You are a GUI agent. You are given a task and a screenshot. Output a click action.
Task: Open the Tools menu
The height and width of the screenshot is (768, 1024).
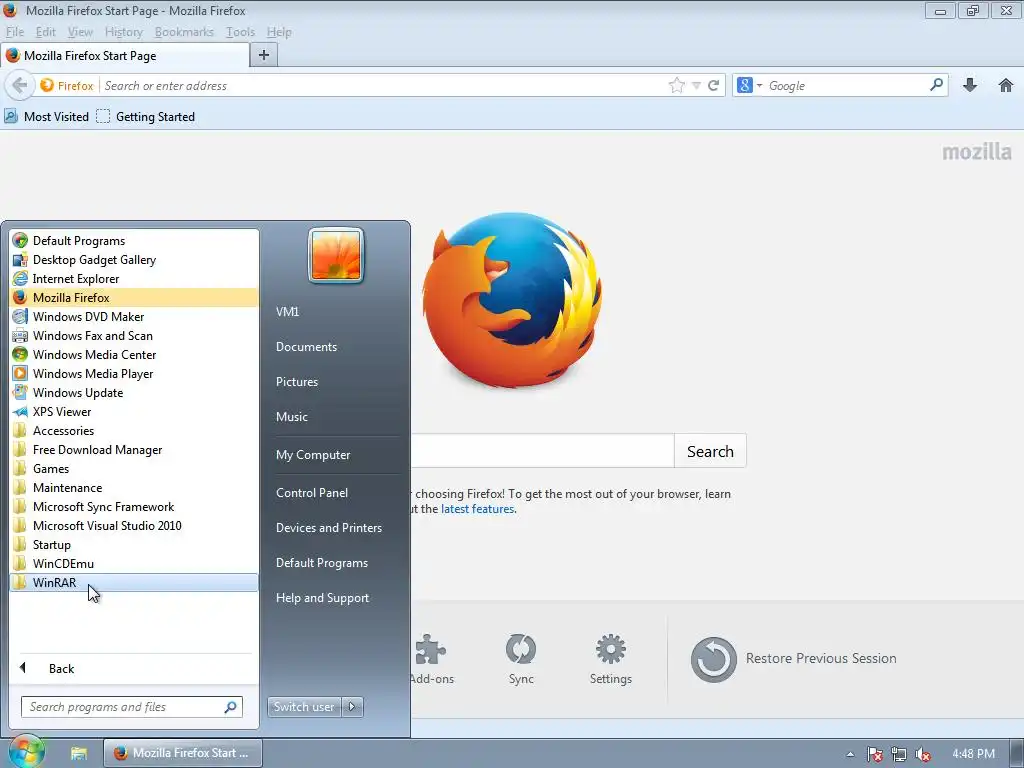click(x=240, y=32)
